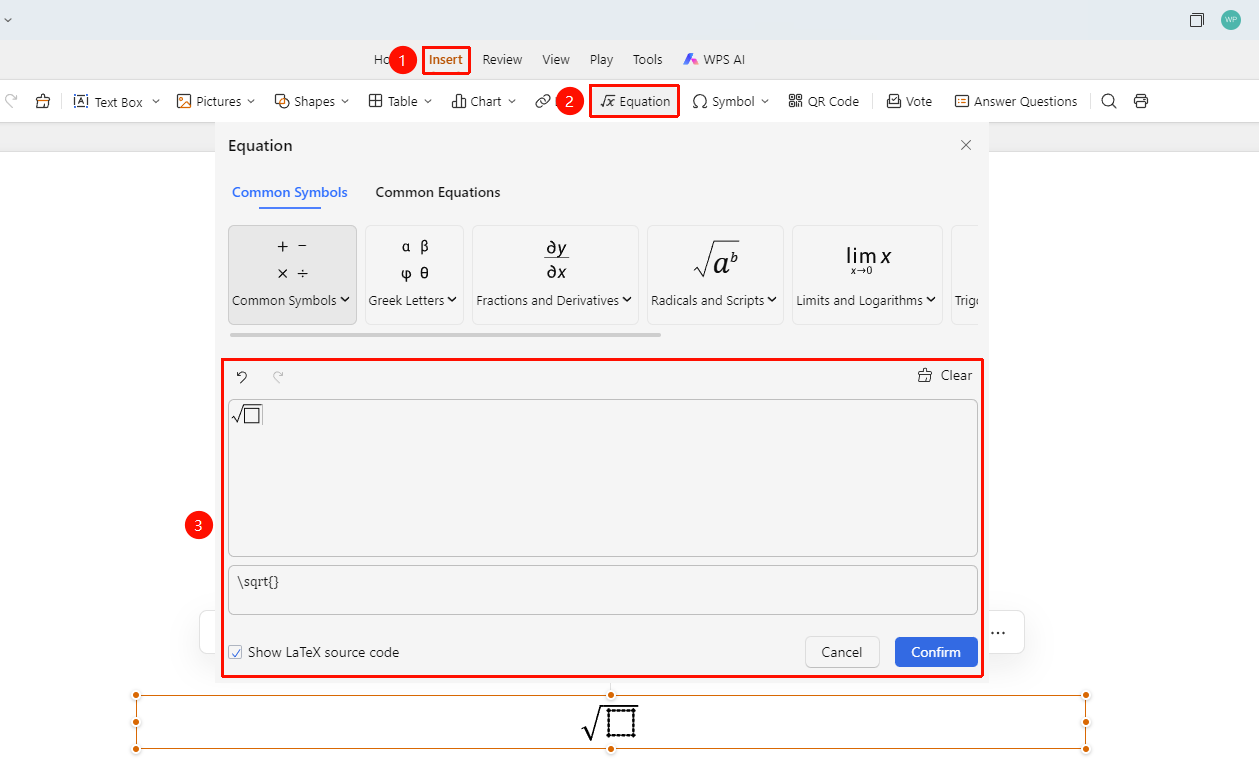The image size is (1259, 784).
Task: Open the View tab
Action: [x=556, y=60]
